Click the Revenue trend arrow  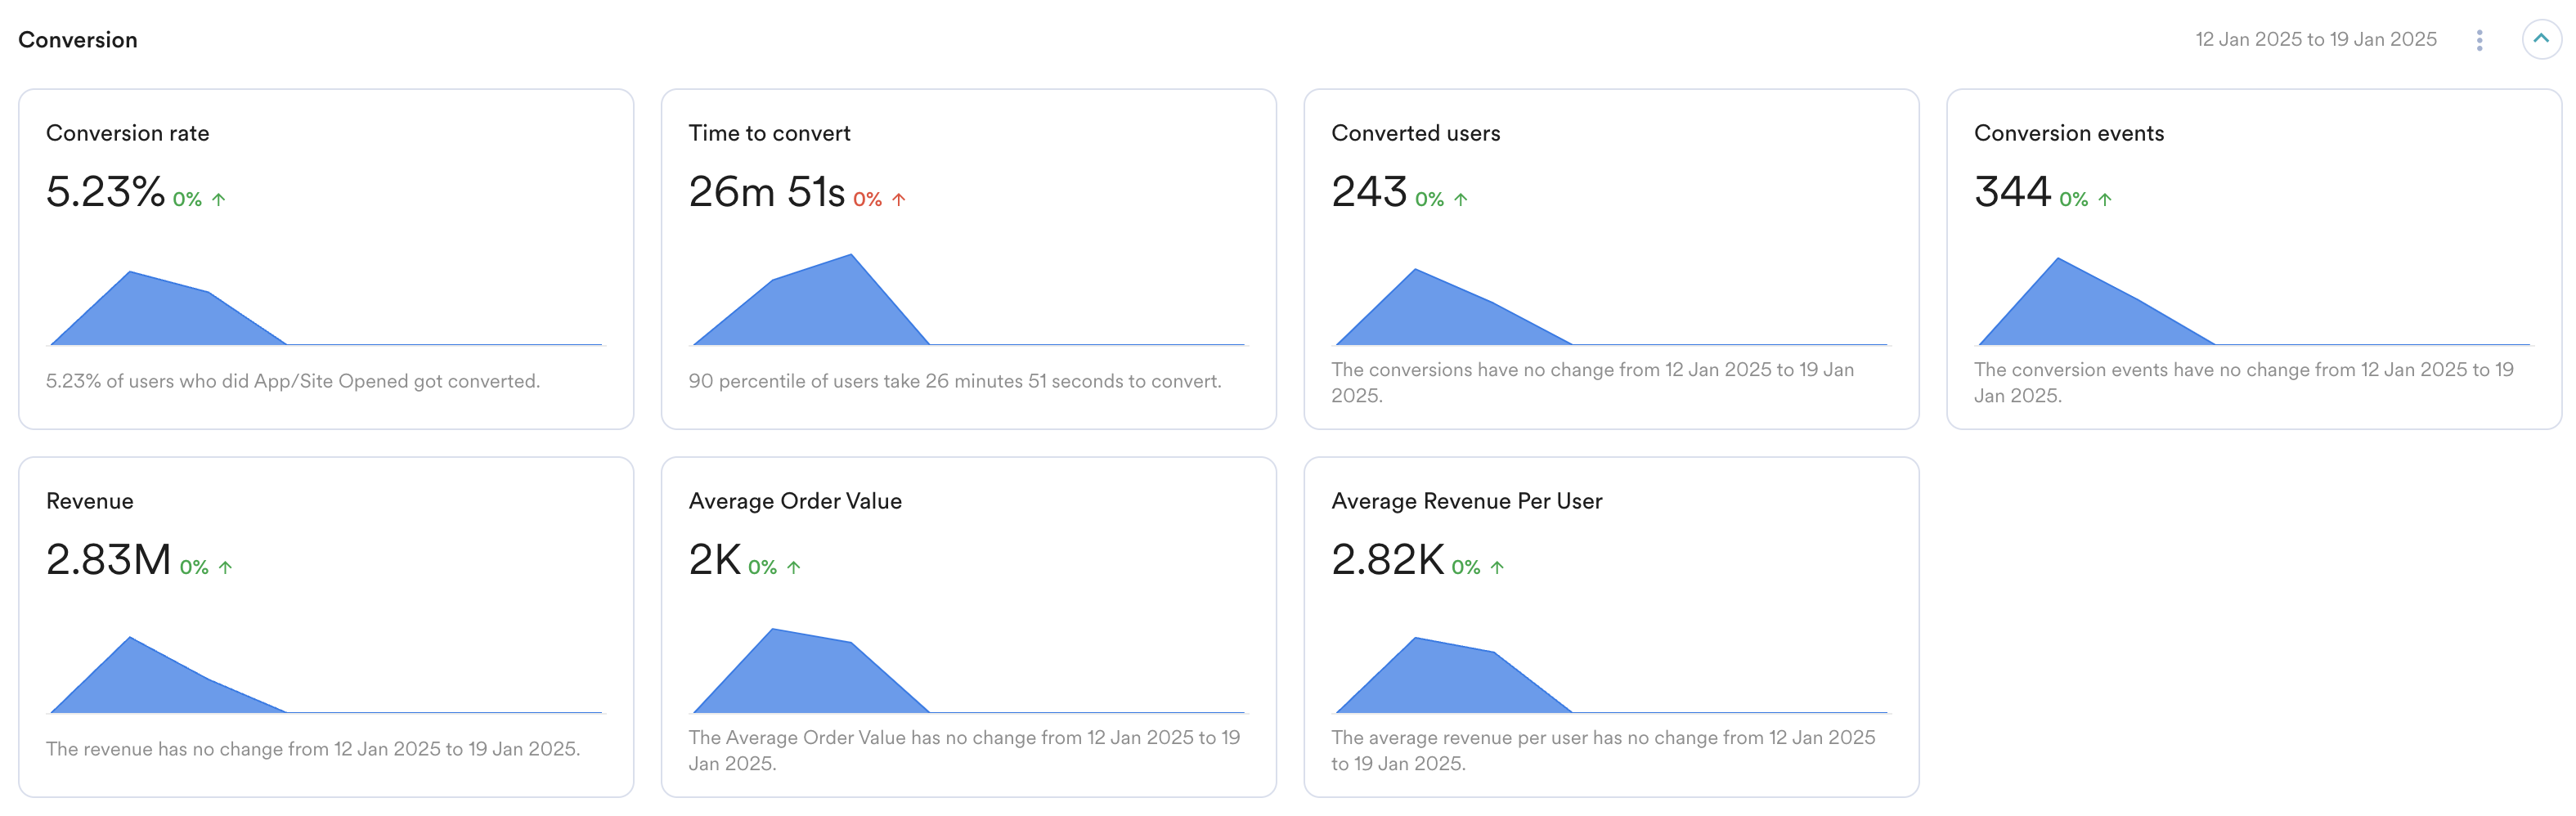[x=226, y=568]
